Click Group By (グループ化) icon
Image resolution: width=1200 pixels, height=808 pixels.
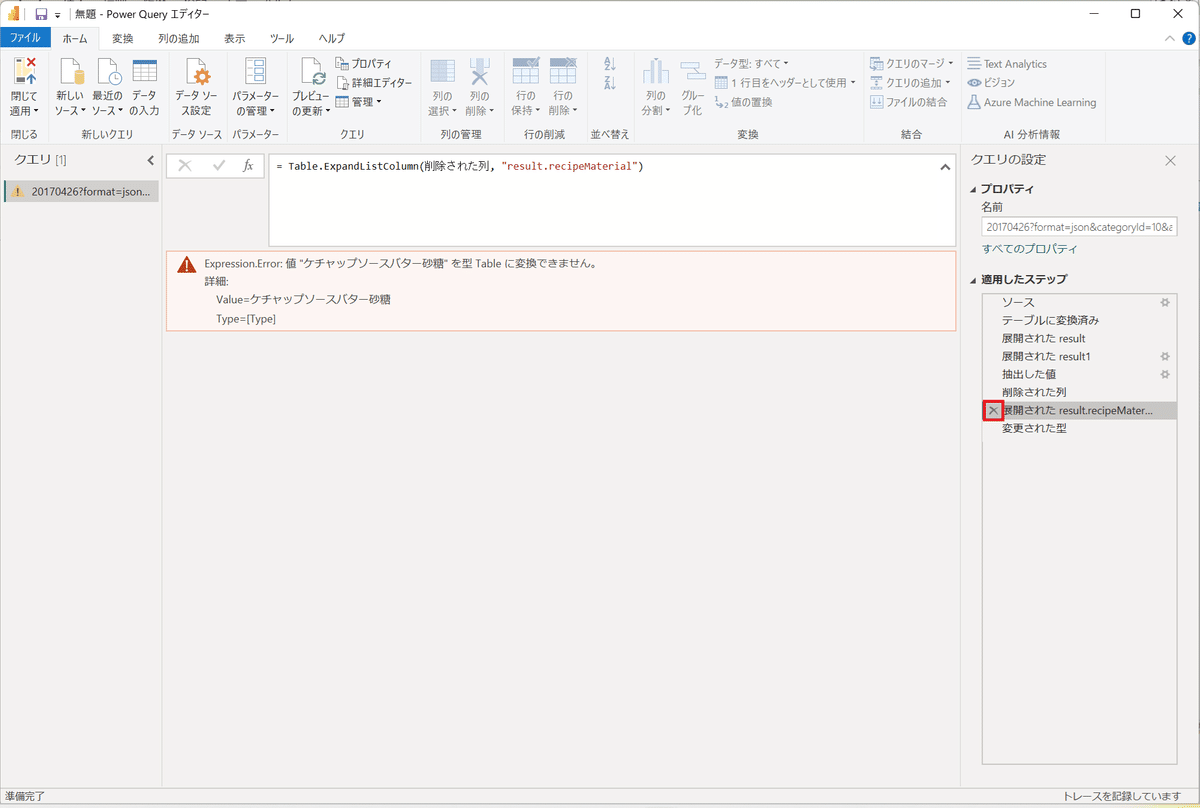pos(693,71)
